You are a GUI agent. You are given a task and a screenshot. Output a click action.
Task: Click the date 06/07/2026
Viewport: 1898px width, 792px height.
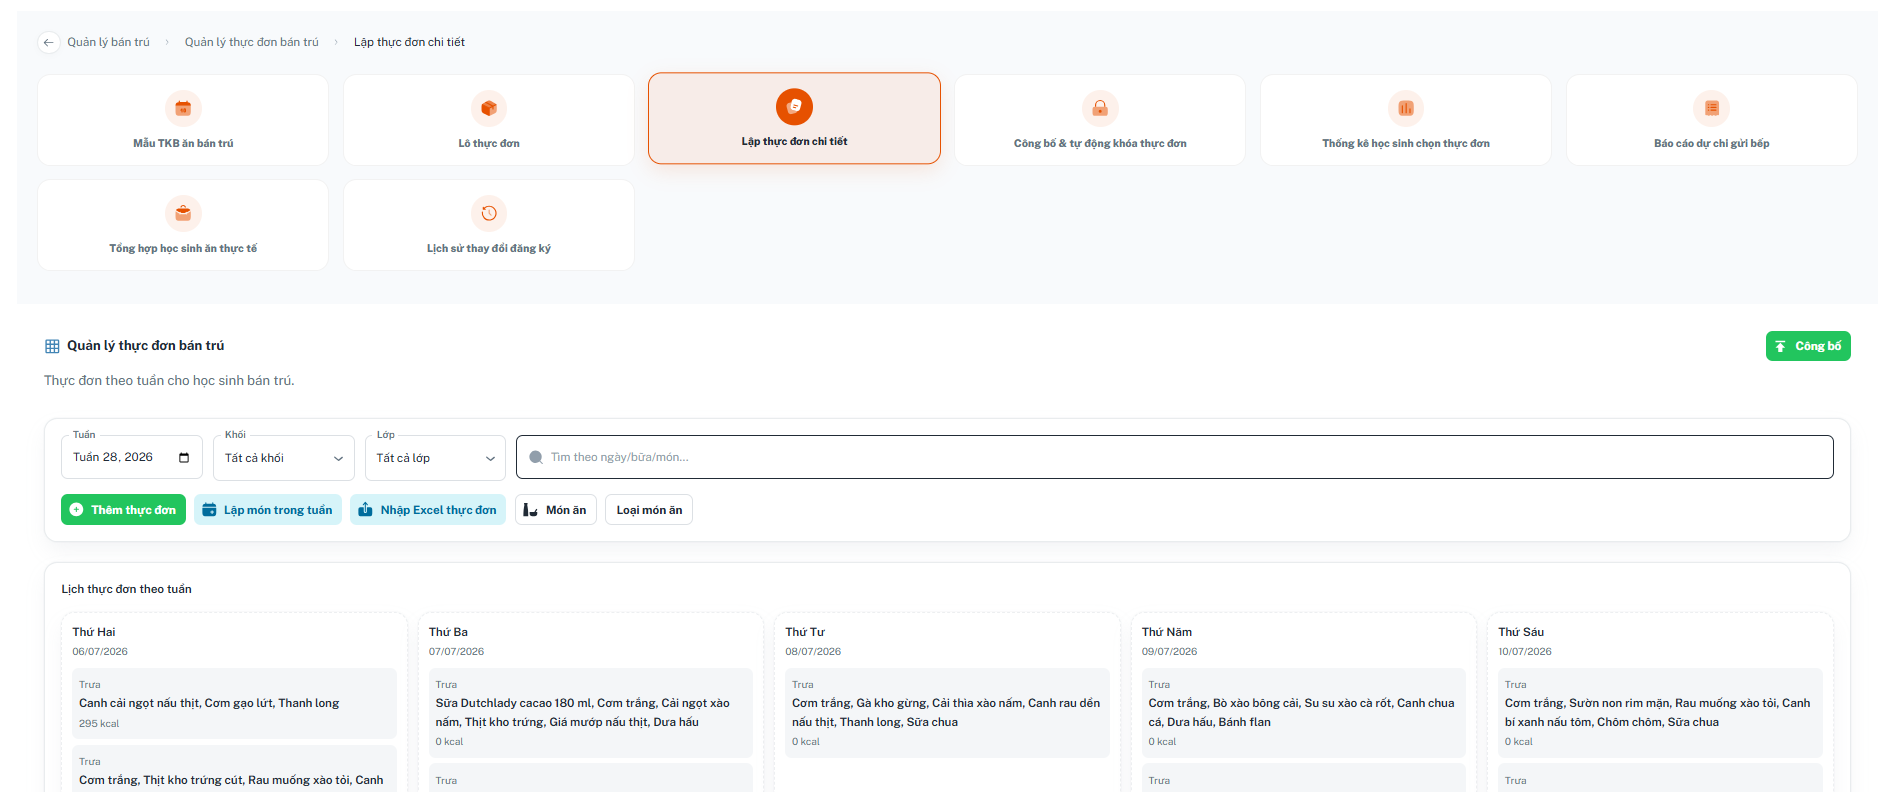(x=100, y=652)
